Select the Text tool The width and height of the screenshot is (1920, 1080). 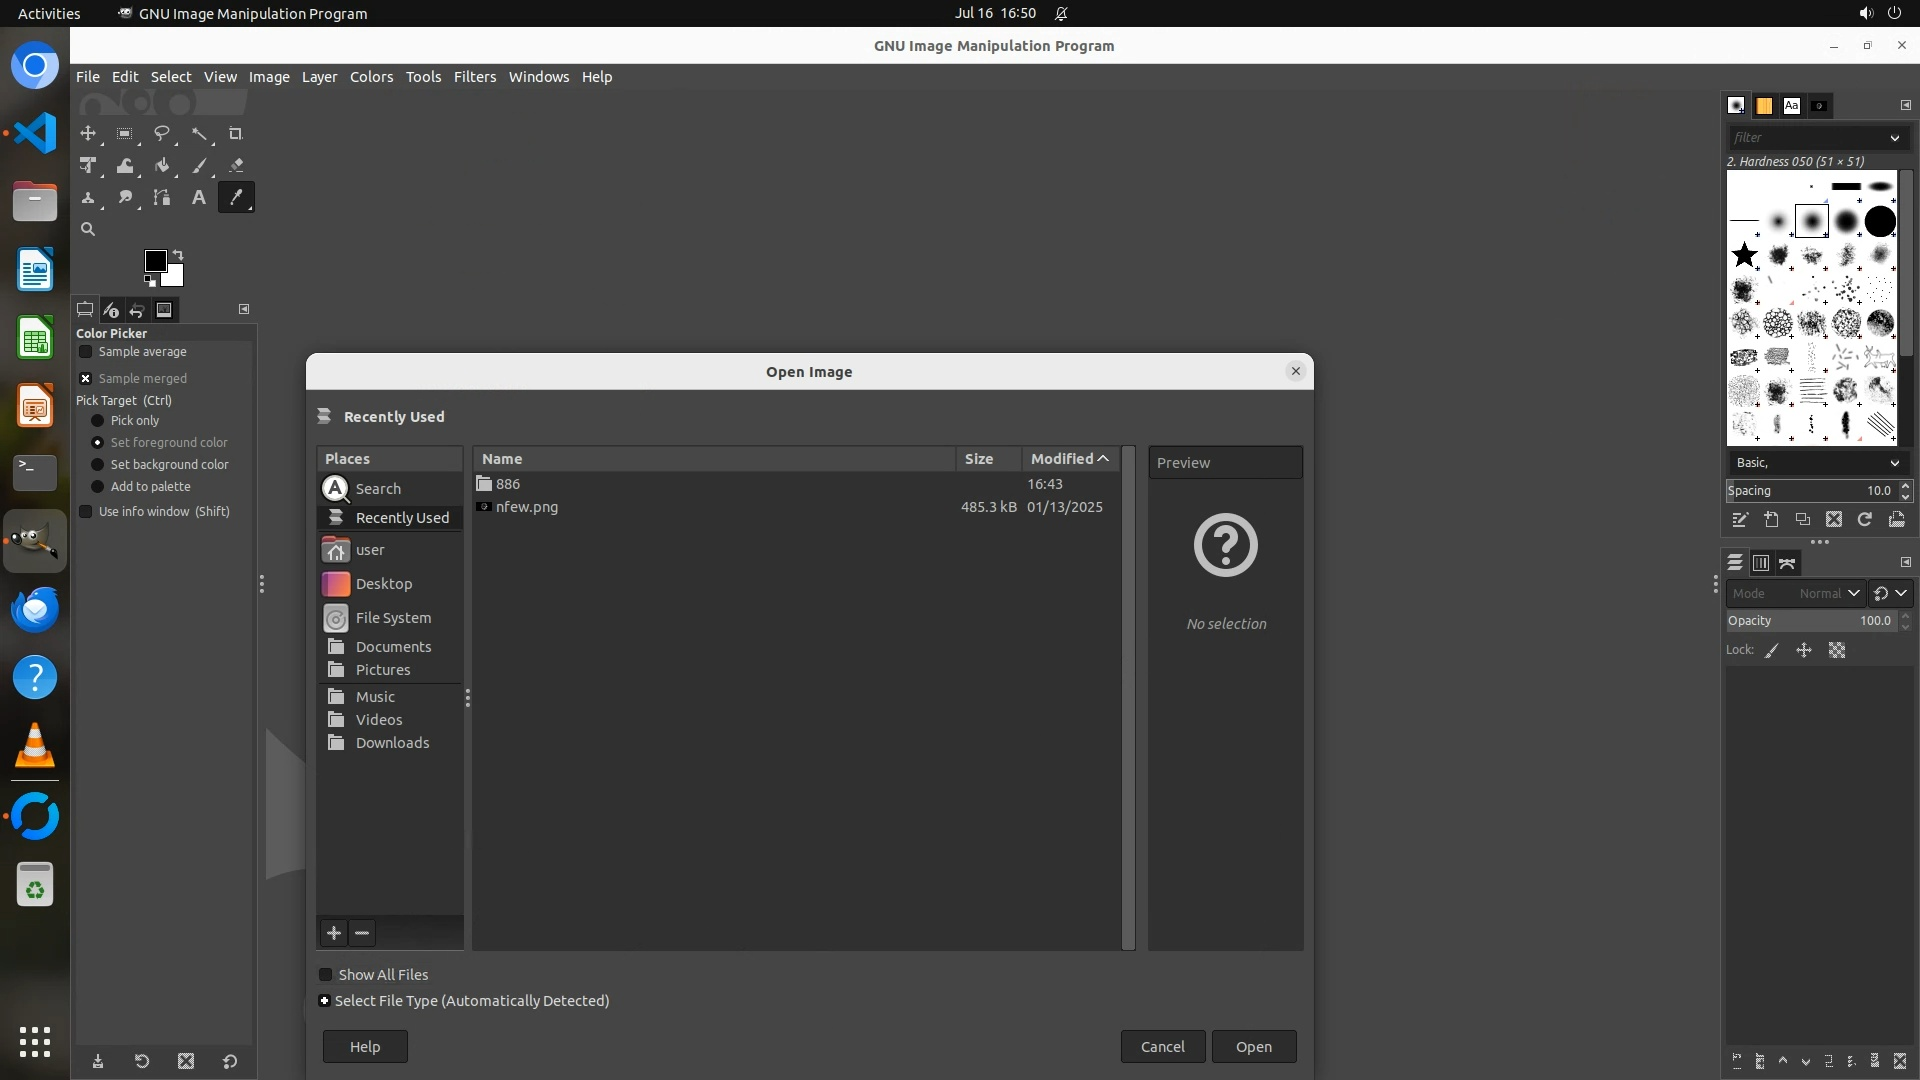[x=199, y=198]
